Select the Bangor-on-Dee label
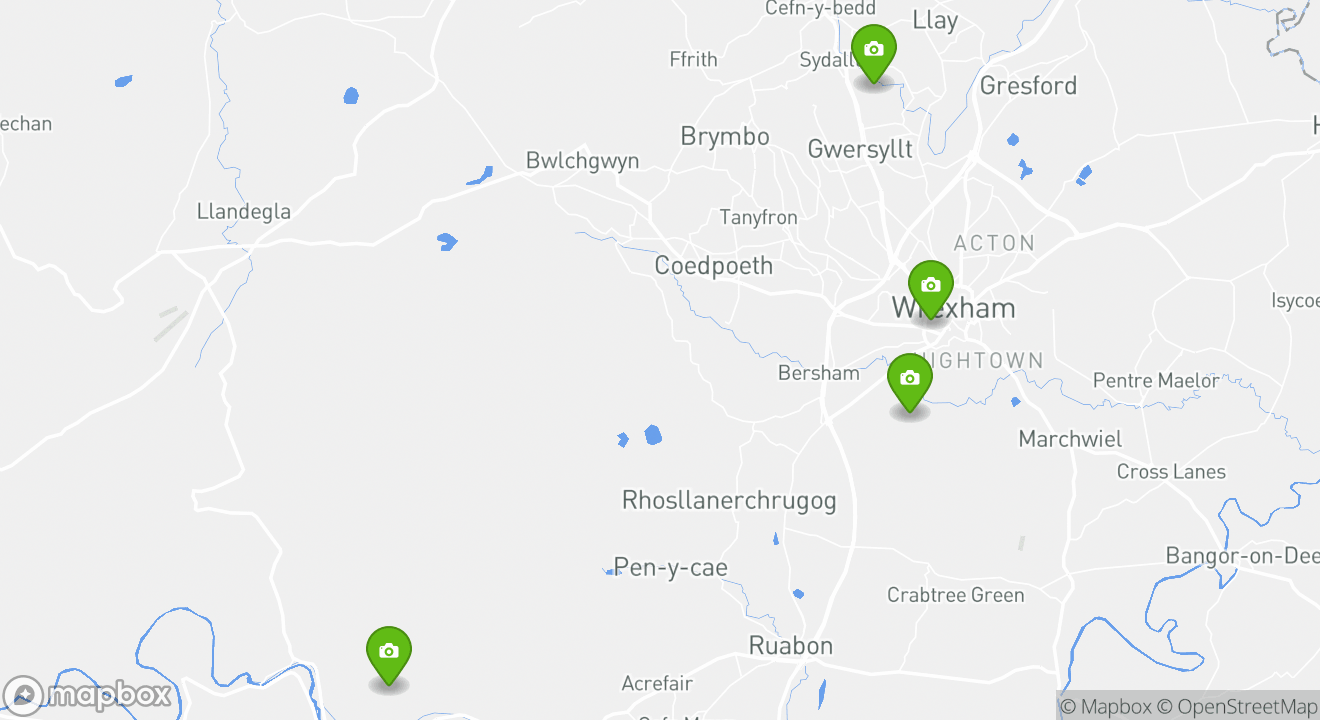 1243,556
